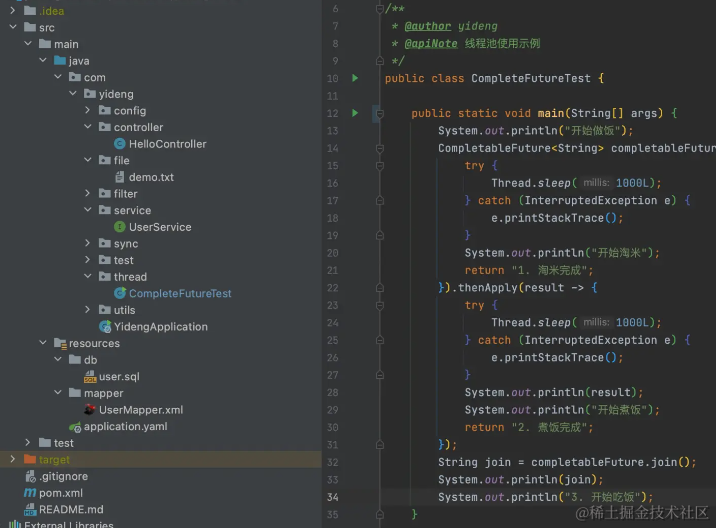The height and width of the screenshot is (528, 716).
Task: Toggle the fold marker on main method line
Action: point(379,113)
